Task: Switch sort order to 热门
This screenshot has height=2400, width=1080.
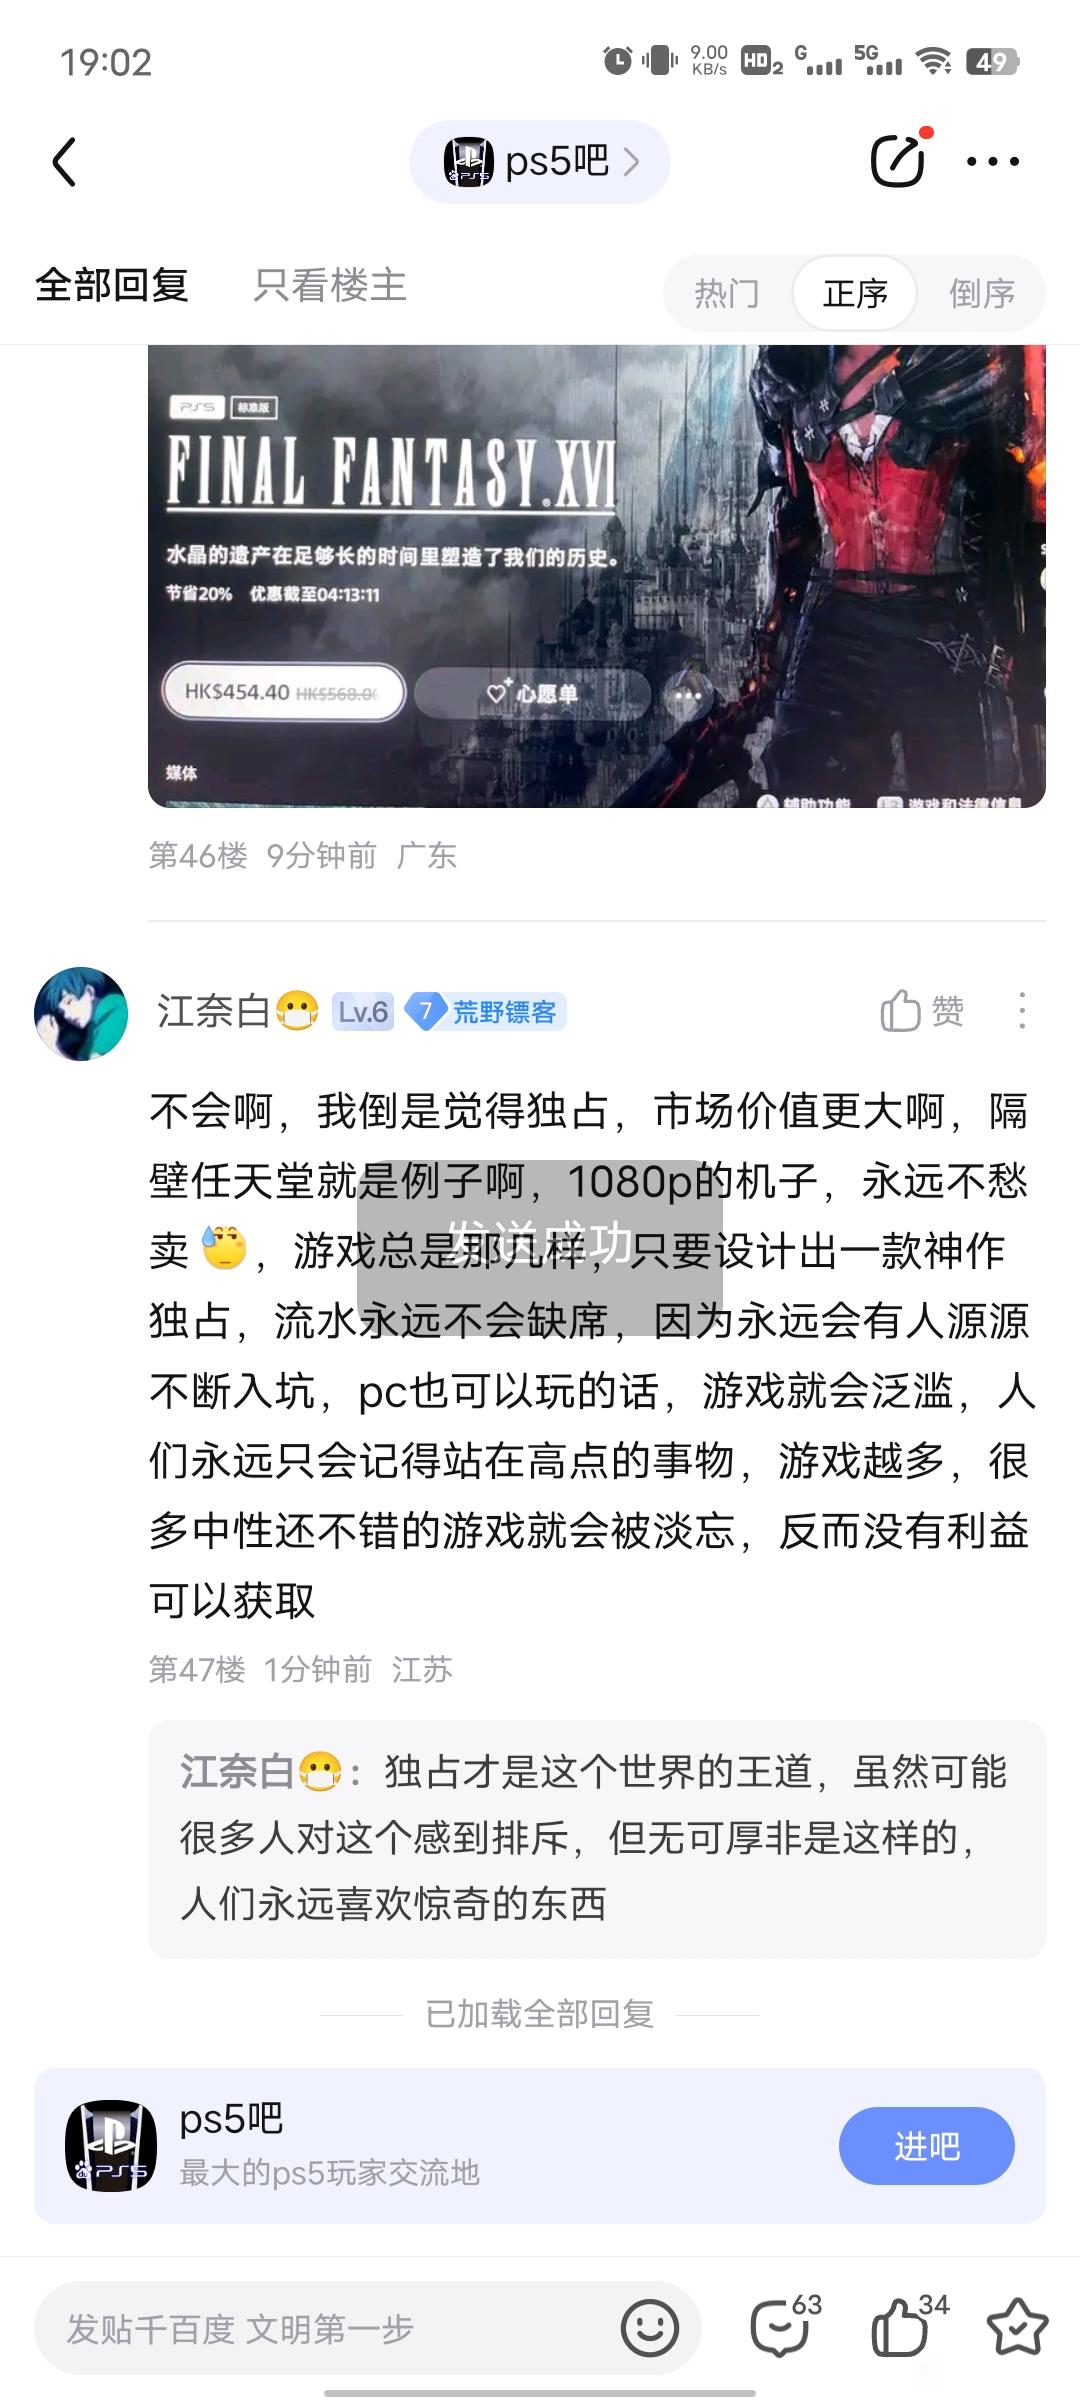Action: click(727, 293)
